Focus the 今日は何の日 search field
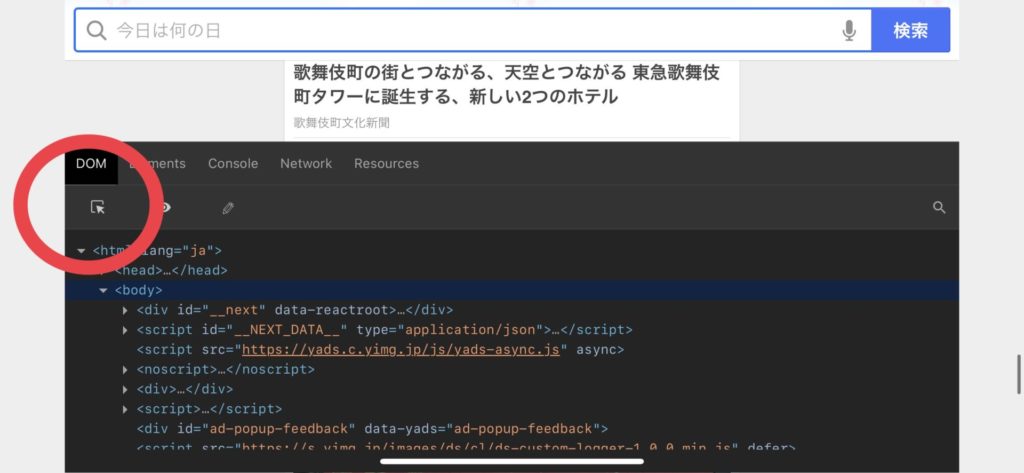1024x473 pixels. [470, 31]
